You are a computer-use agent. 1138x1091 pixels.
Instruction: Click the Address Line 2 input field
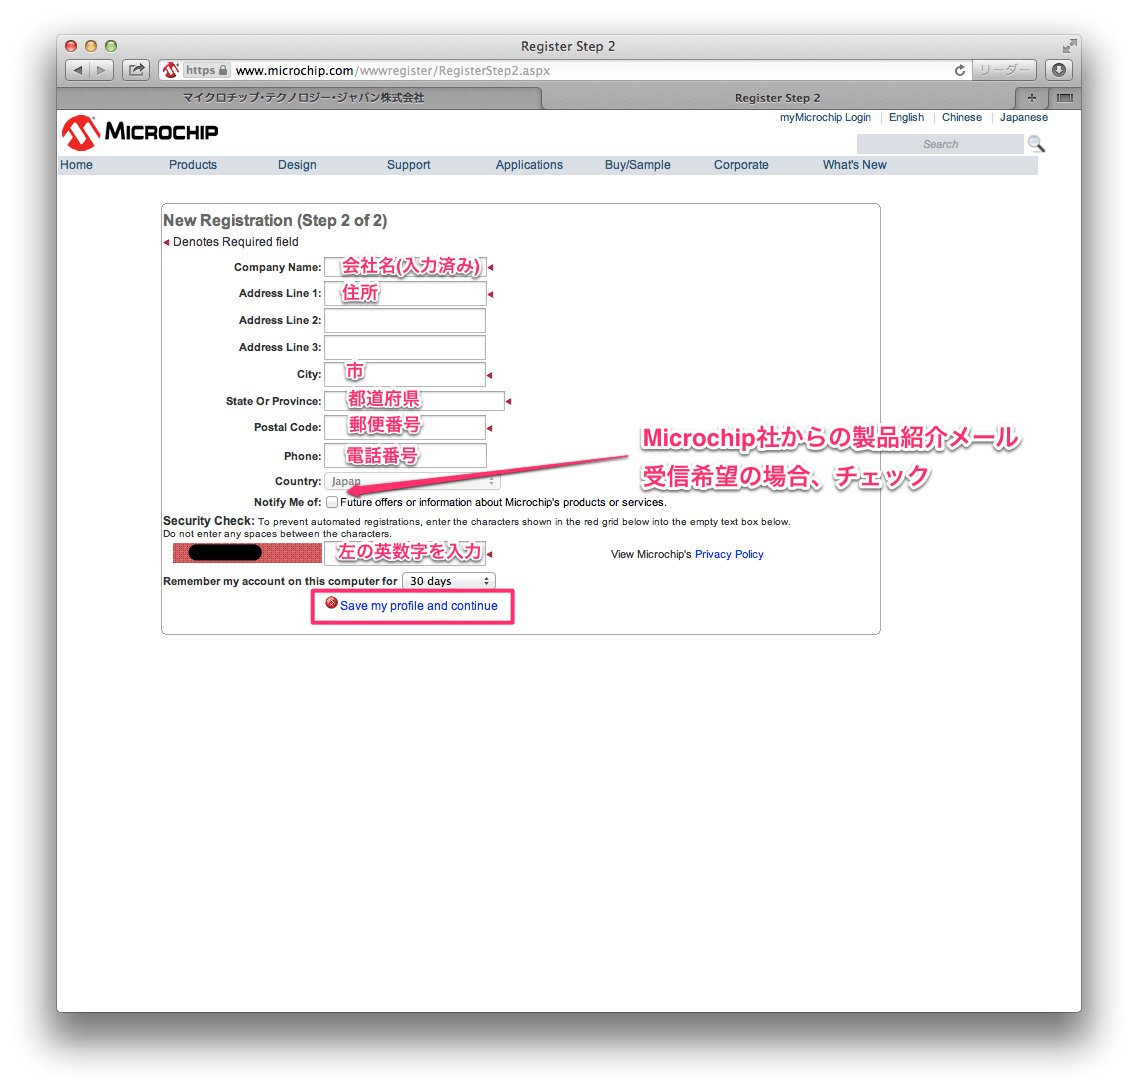(x=404, y=320)
